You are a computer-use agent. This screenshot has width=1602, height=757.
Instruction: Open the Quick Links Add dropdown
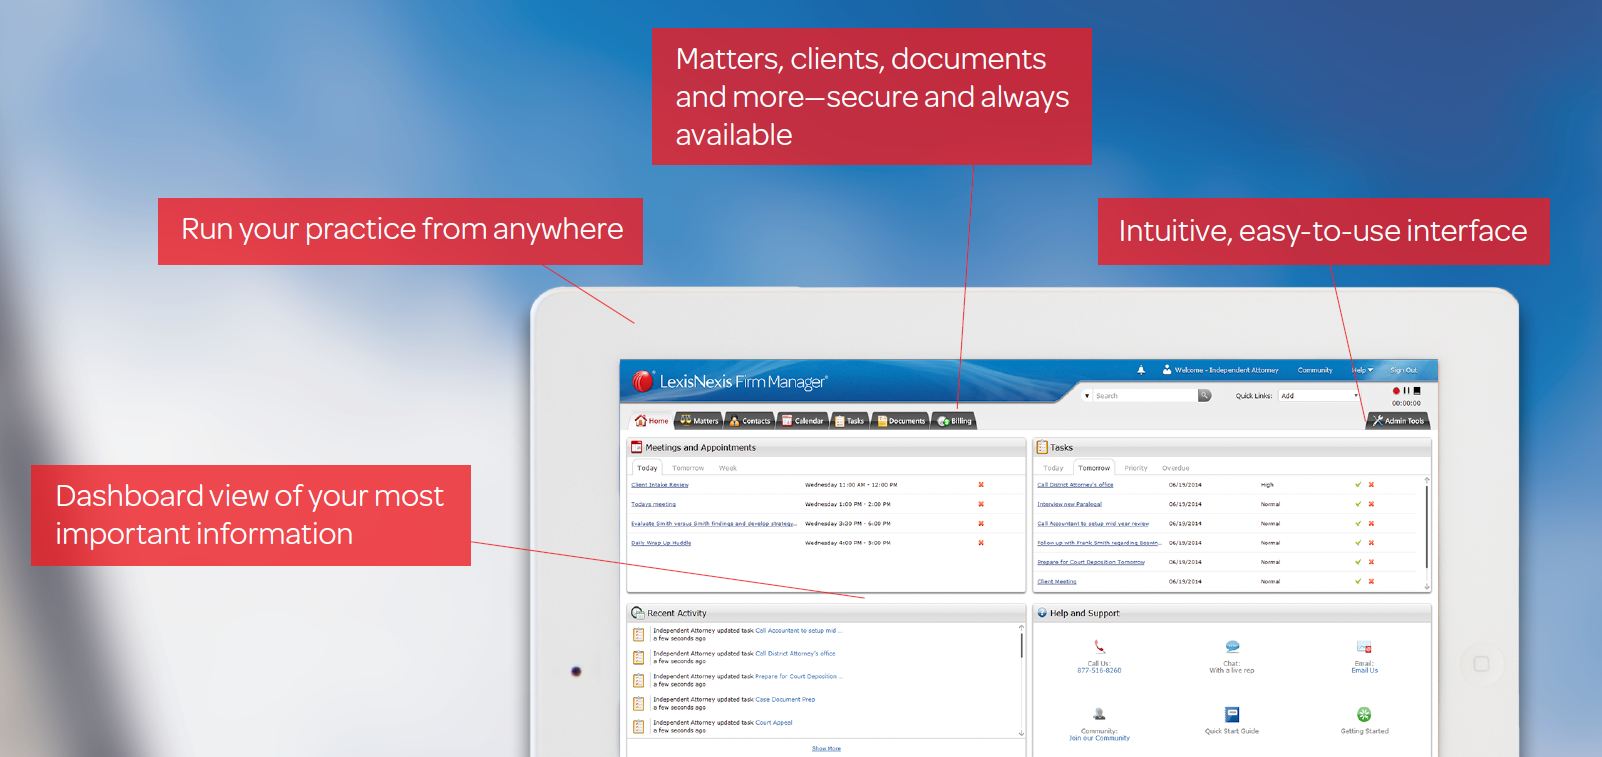tap(1320, 396)
